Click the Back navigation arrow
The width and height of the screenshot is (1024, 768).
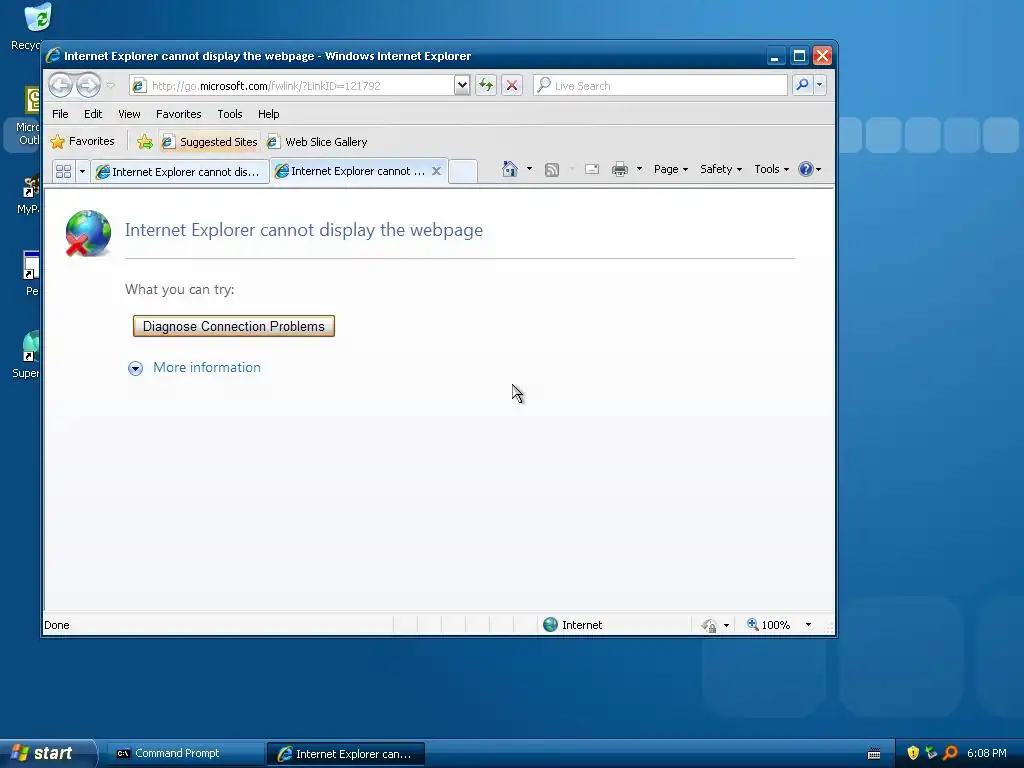pos(60,85)
